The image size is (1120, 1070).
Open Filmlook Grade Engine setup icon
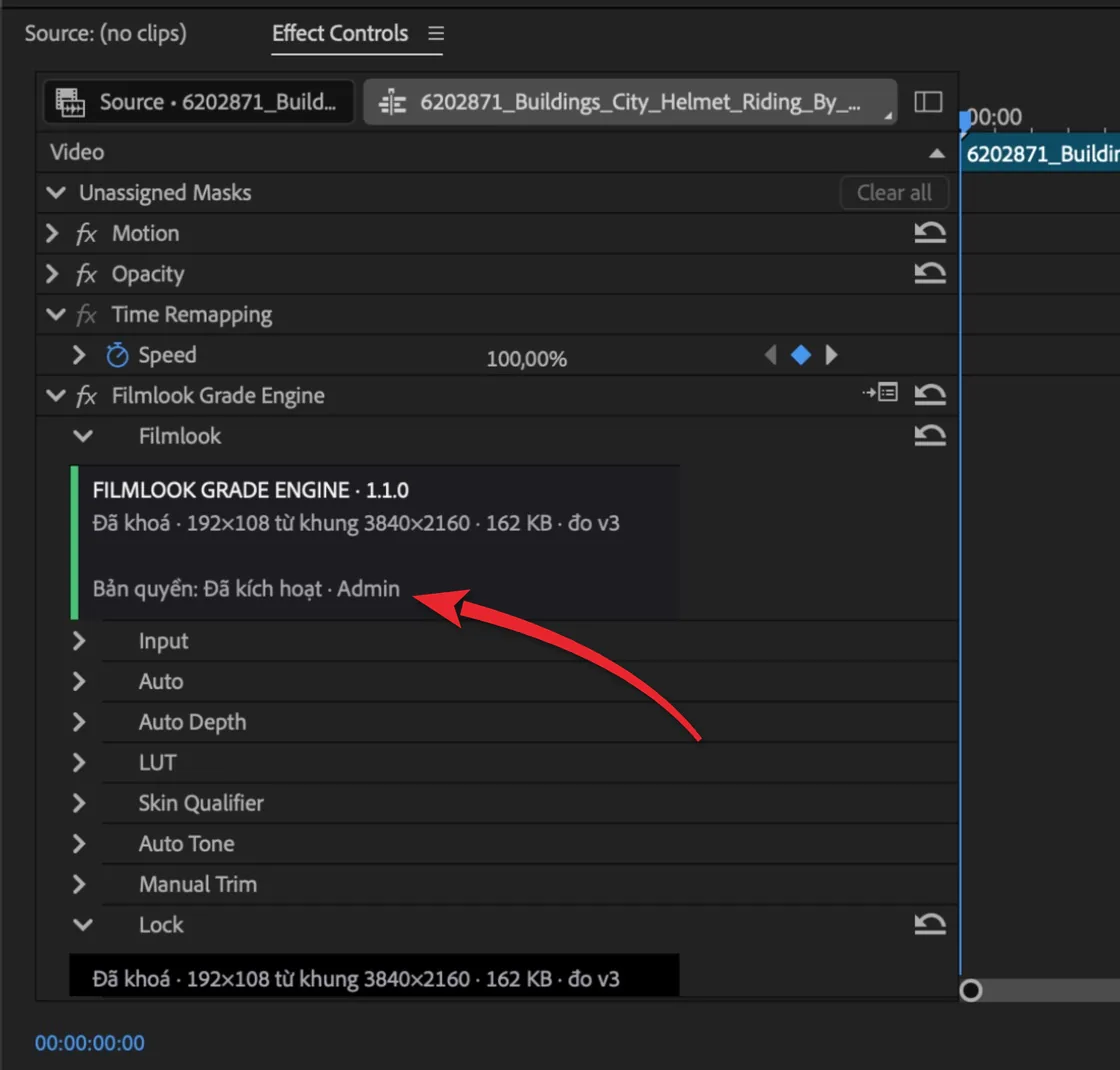[x=880, y=392]
